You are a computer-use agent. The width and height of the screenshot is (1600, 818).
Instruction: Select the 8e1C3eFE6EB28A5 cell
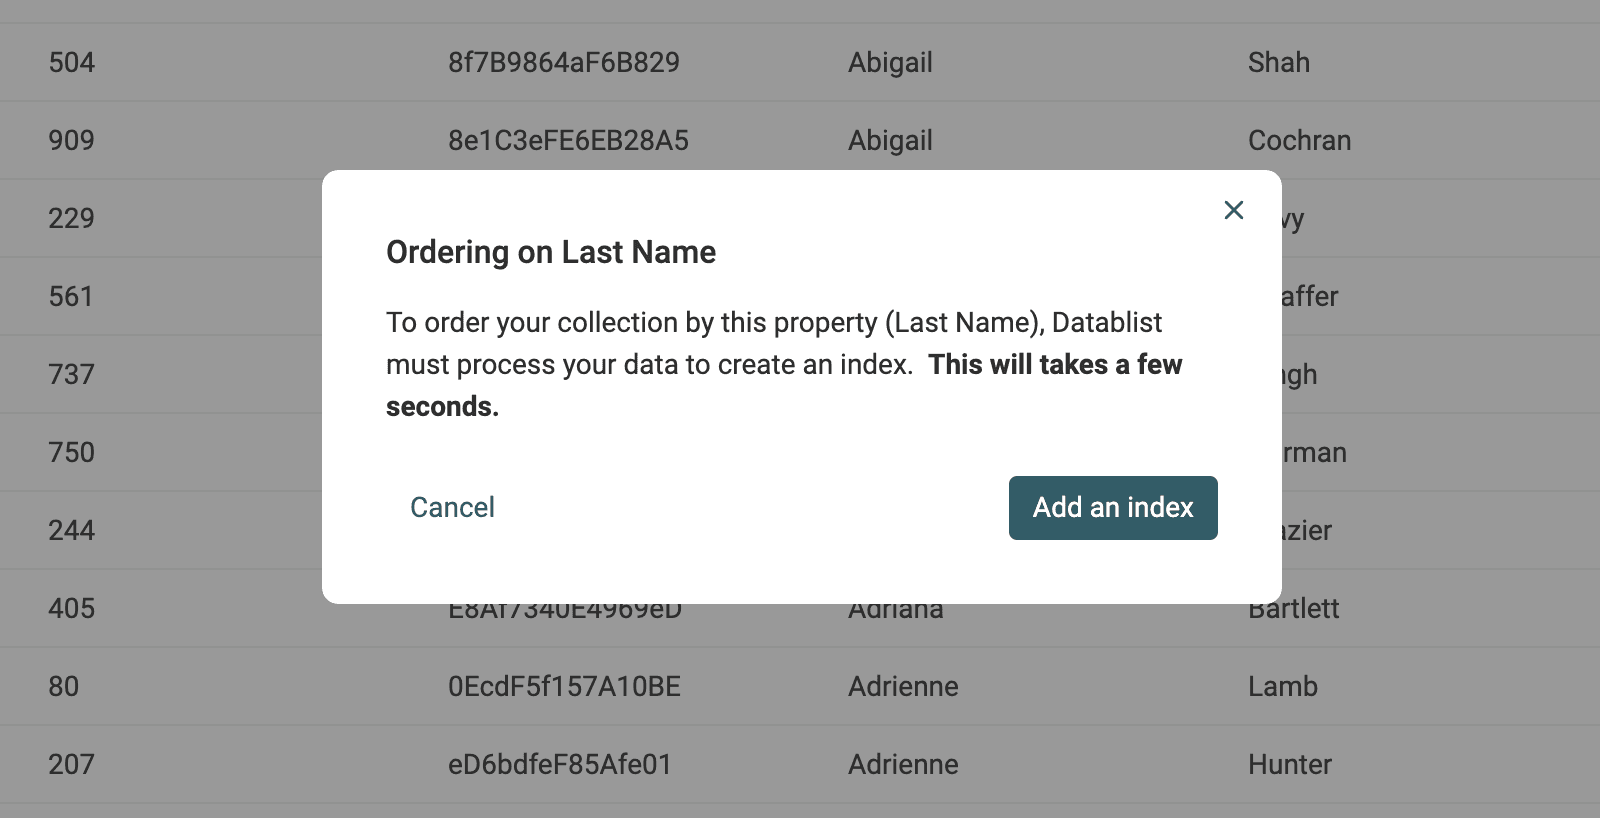click(x=568, y=141)
